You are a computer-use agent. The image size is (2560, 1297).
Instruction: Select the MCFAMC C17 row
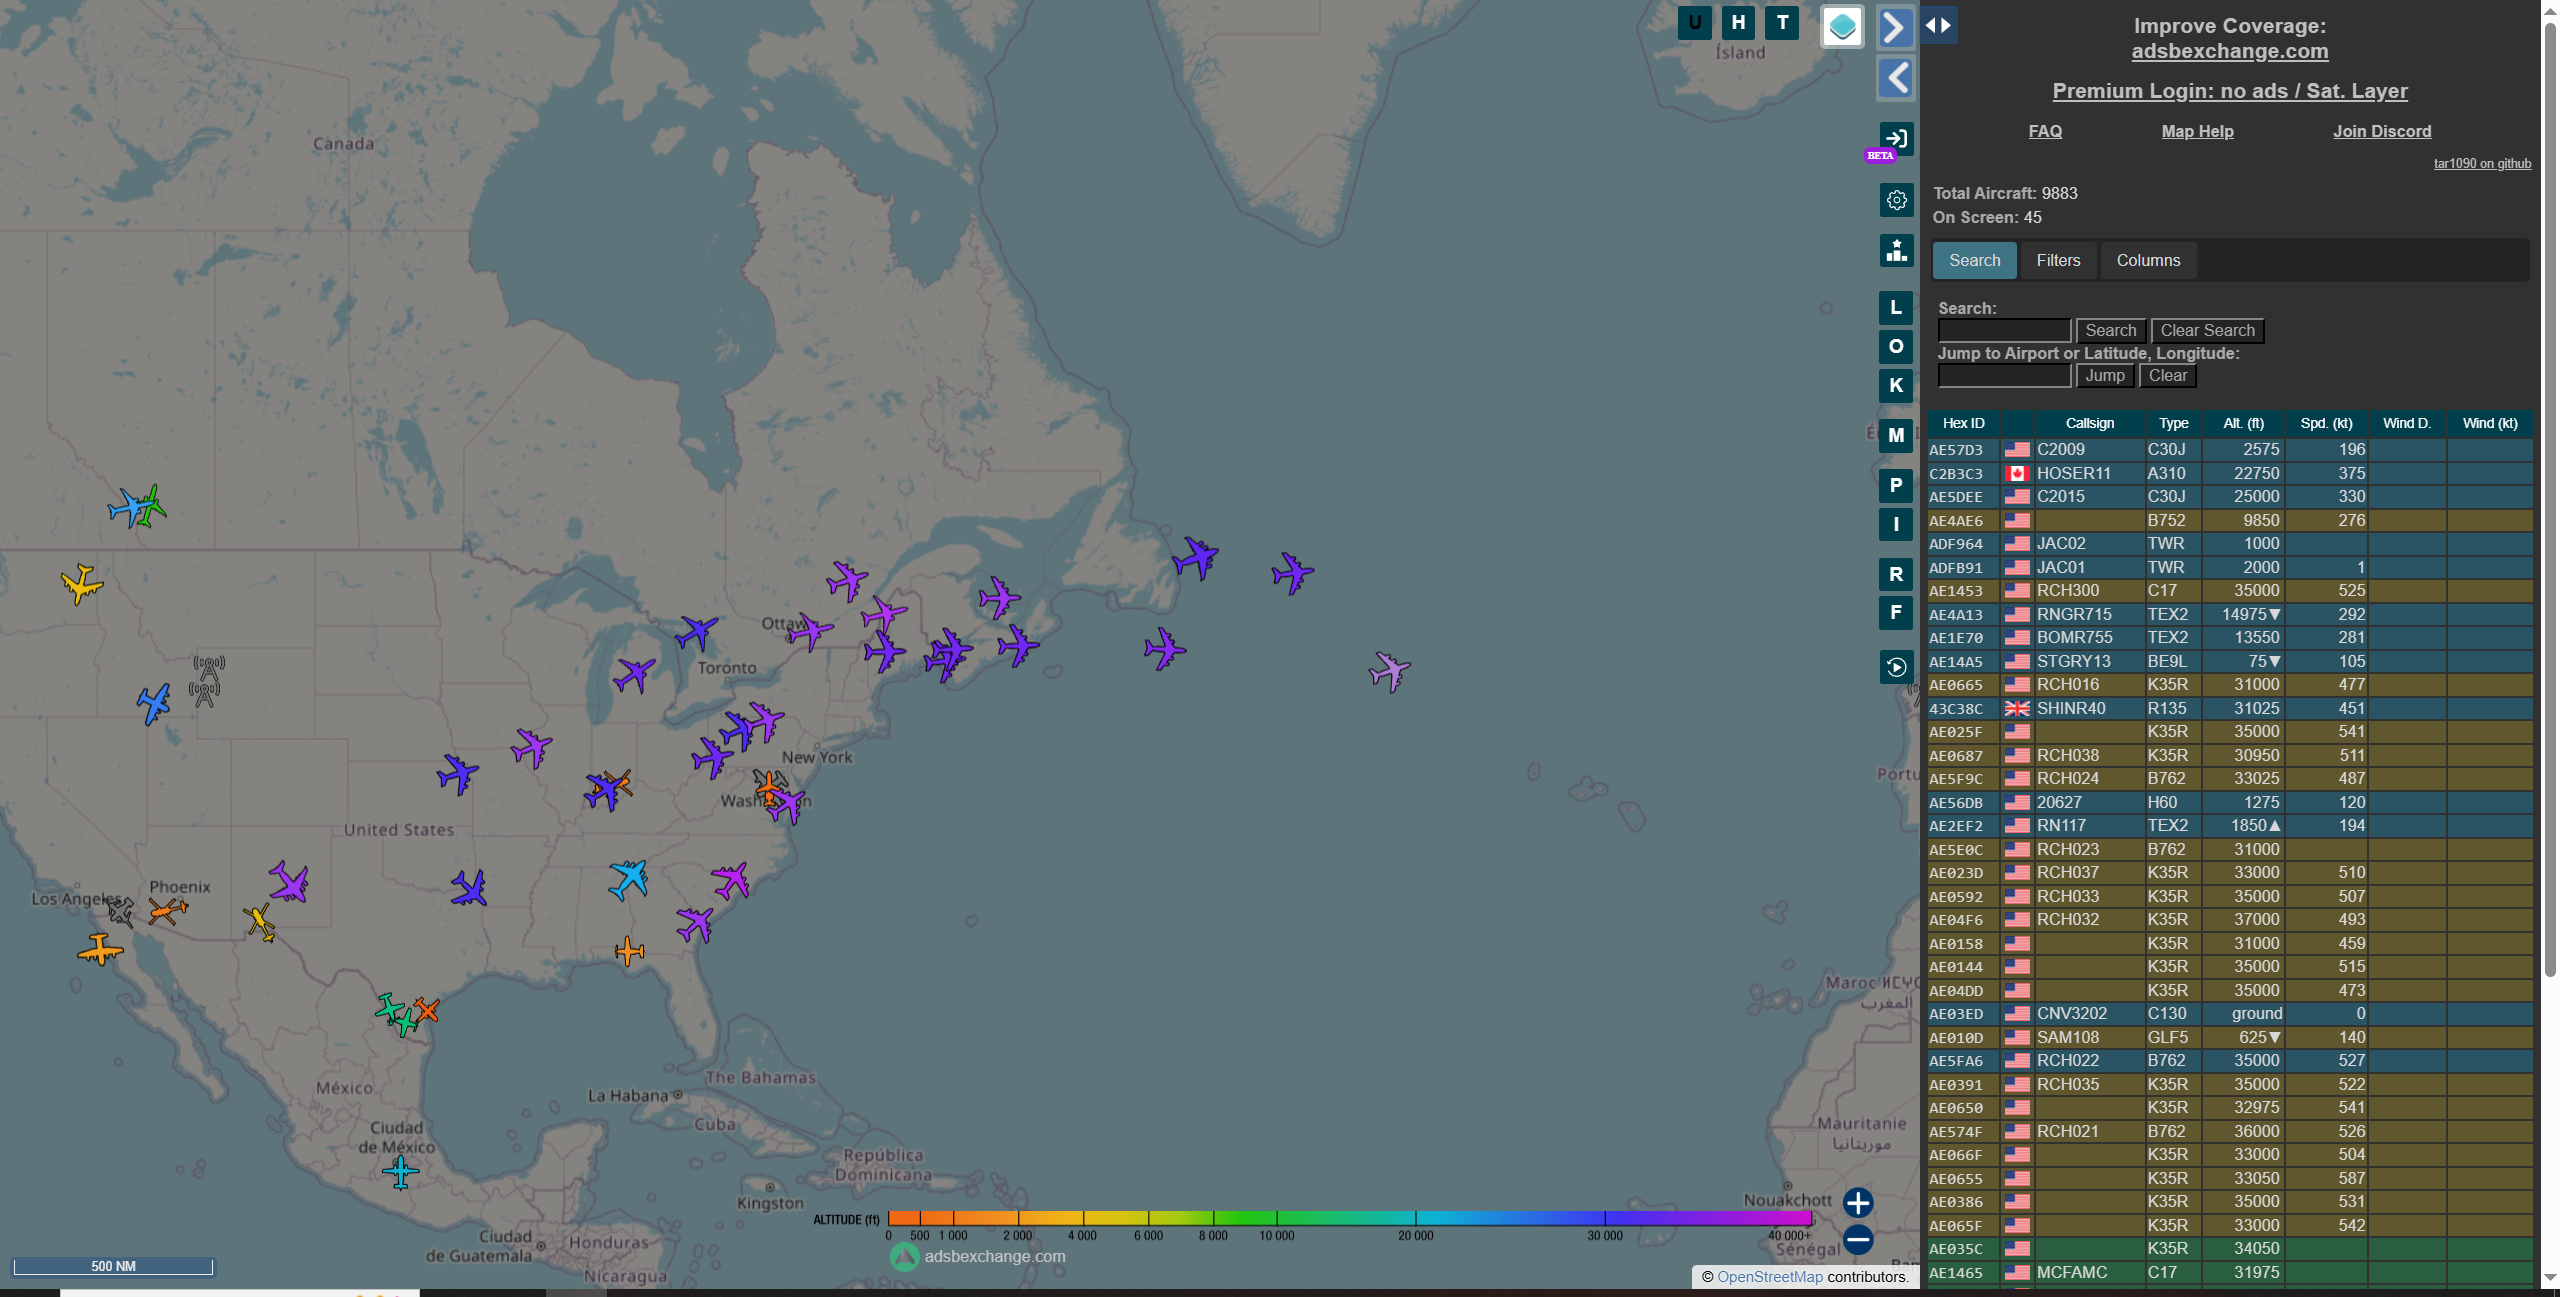pyautogui.click(x=2230, y=1273)
